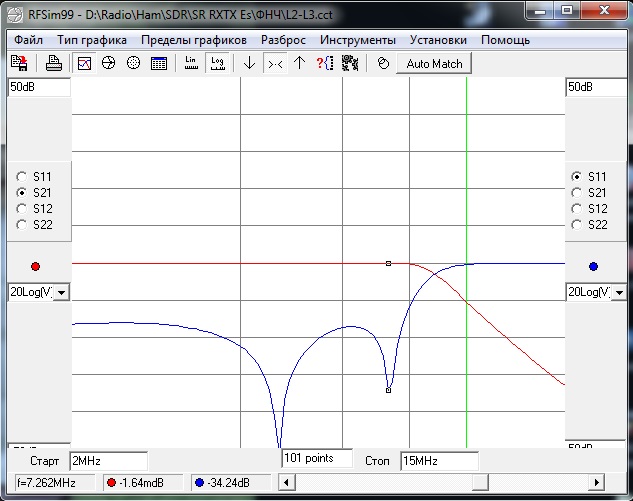This screenshot has width=633, height=501.
Task: Click the up arrow marker icon
Action: pos(299,63)
